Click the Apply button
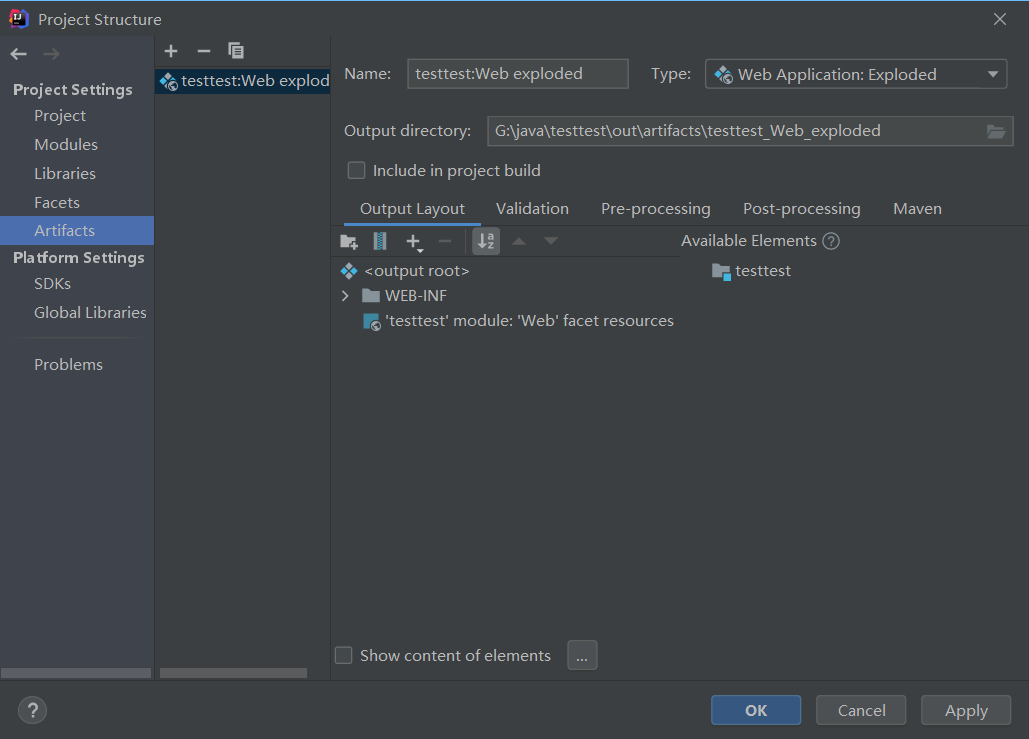Image resolution: width=1029 pixels, height=739 pixels. (x=966, y=710)
